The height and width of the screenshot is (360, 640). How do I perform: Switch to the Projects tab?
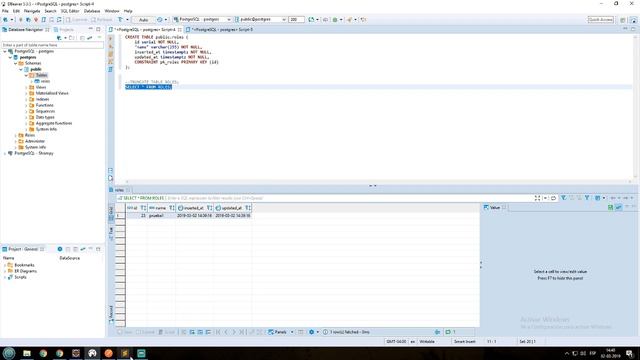point(64,30)
